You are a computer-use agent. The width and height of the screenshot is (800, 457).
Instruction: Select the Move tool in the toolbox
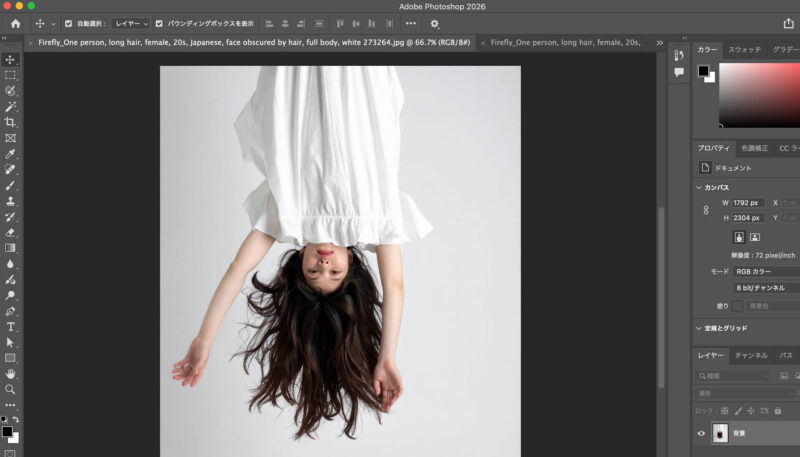(x=10, y=59)
